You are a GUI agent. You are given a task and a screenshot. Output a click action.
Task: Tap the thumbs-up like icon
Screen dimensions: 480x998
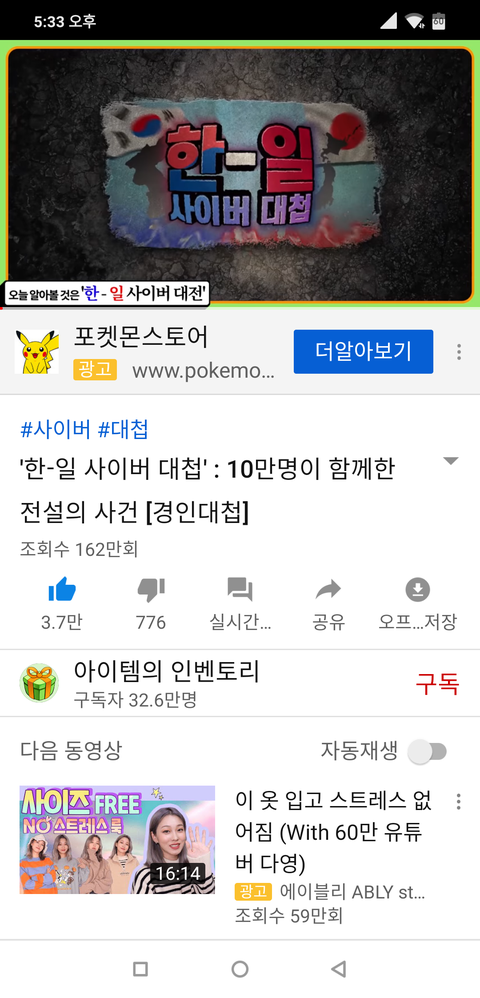click(x=62, y=590)
